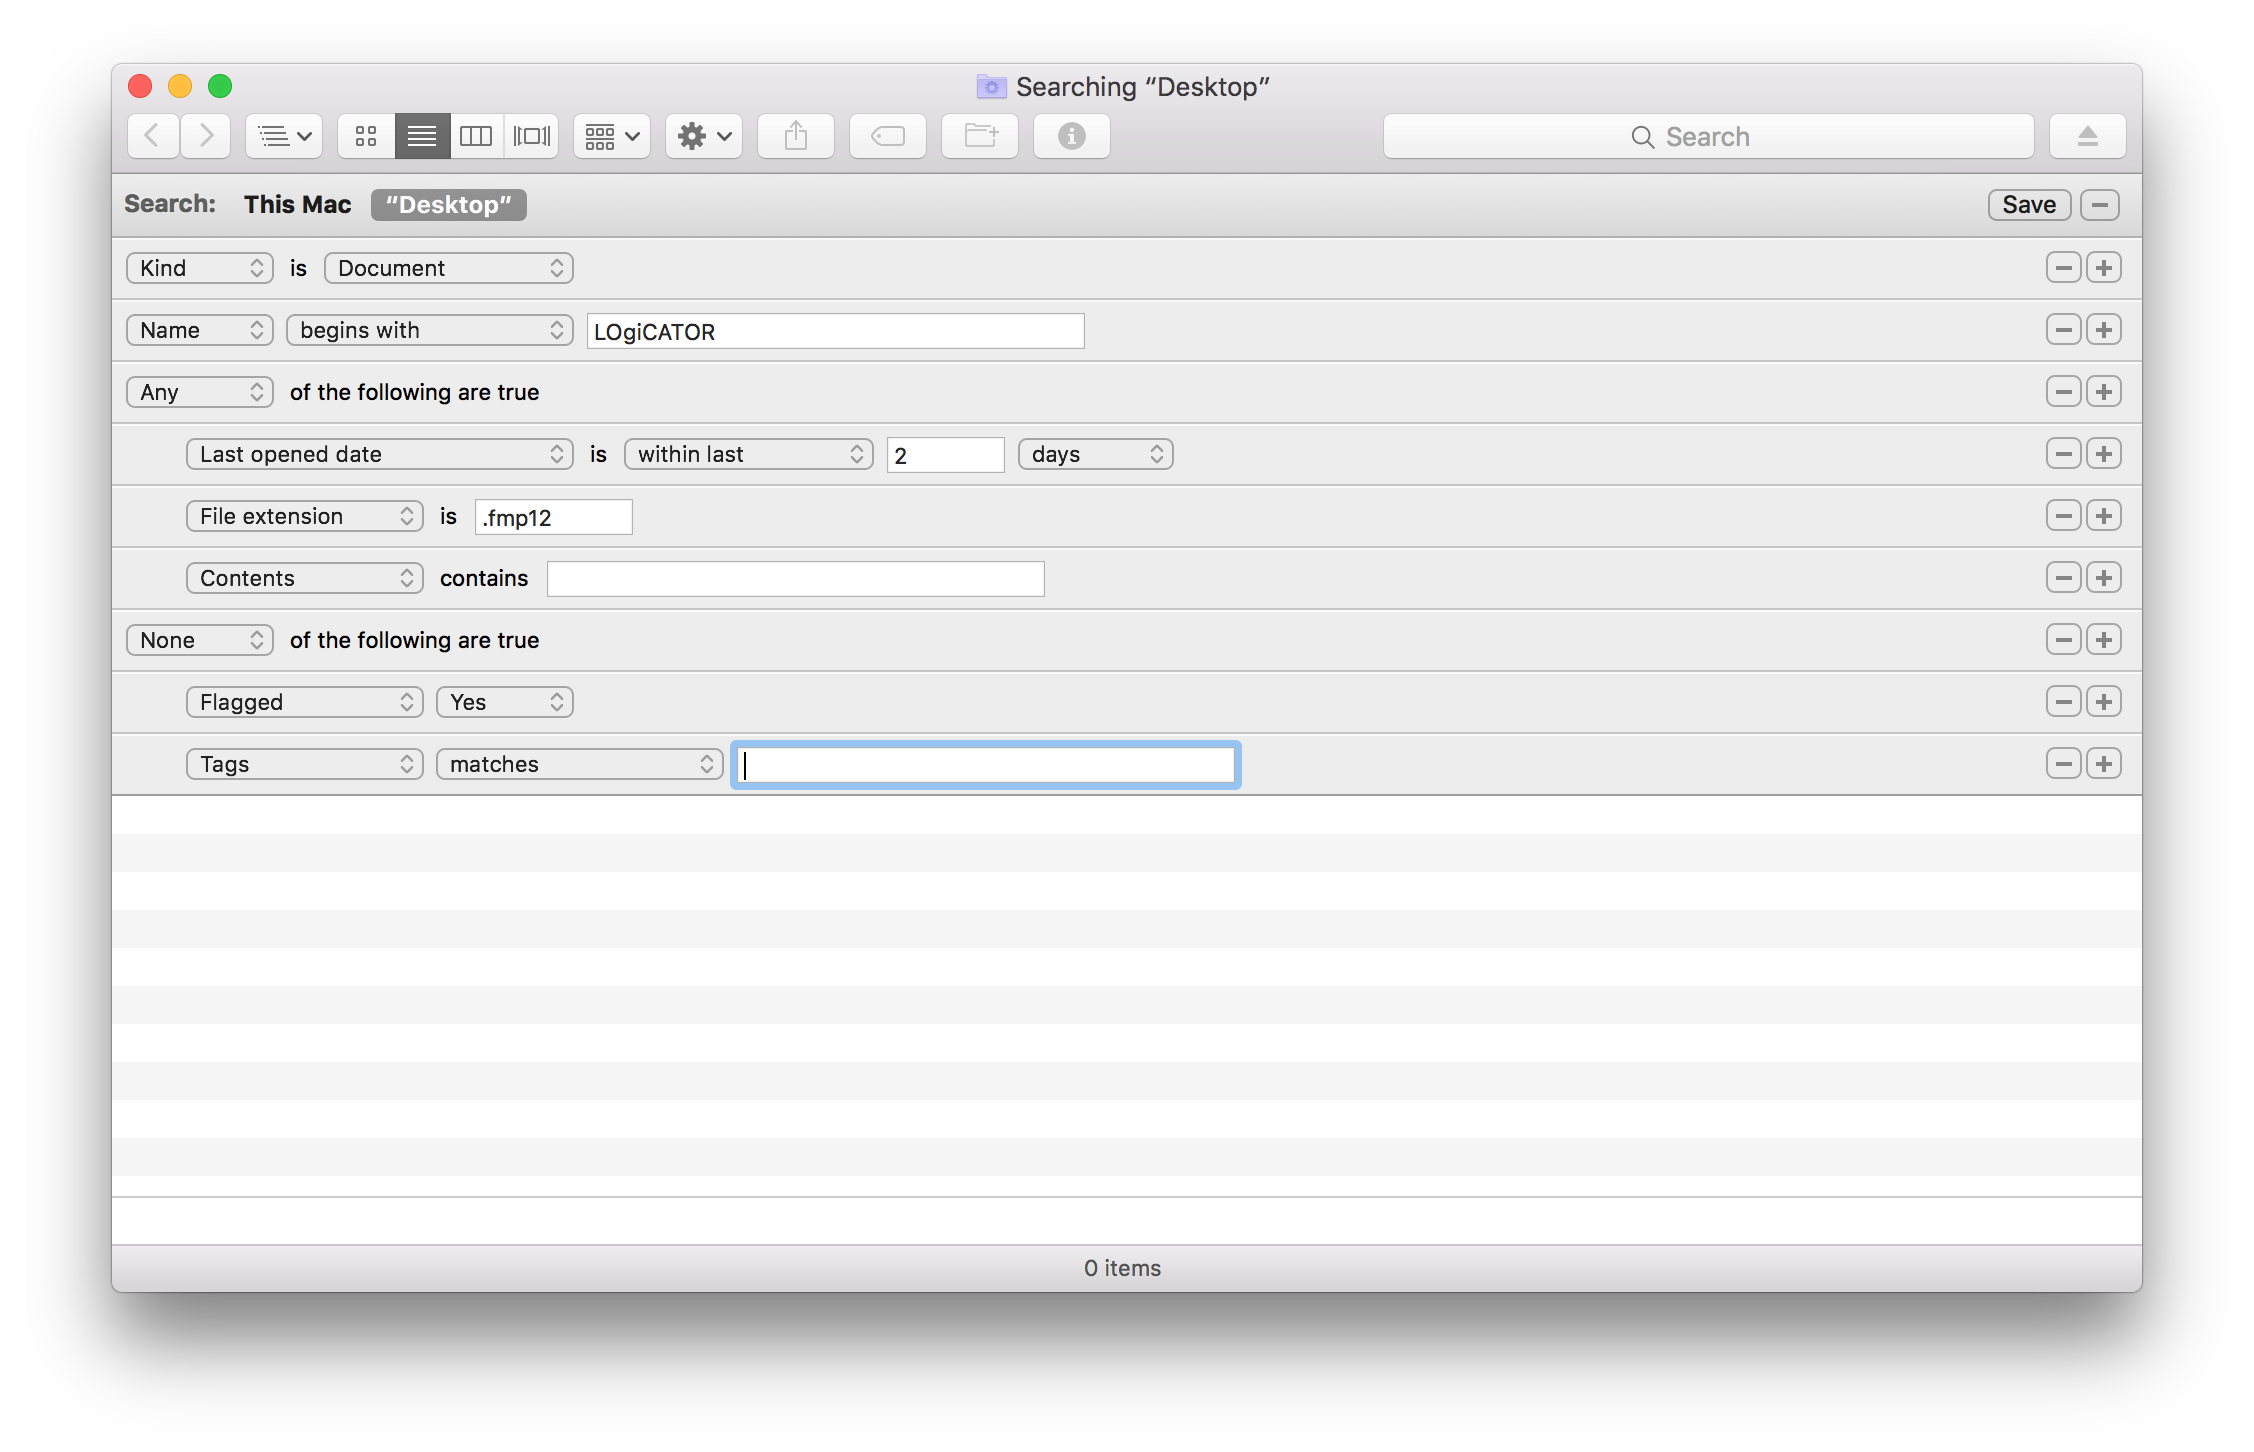Click the Get Info toolbar icon
Screen dimensions: 2254x1452
pyautogui.click(x=1072, y=136)
